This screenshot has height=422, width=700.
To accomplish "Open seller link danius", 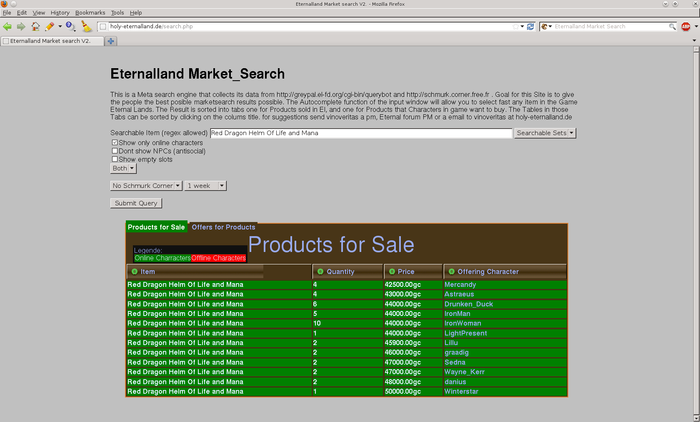I will 455,382.
